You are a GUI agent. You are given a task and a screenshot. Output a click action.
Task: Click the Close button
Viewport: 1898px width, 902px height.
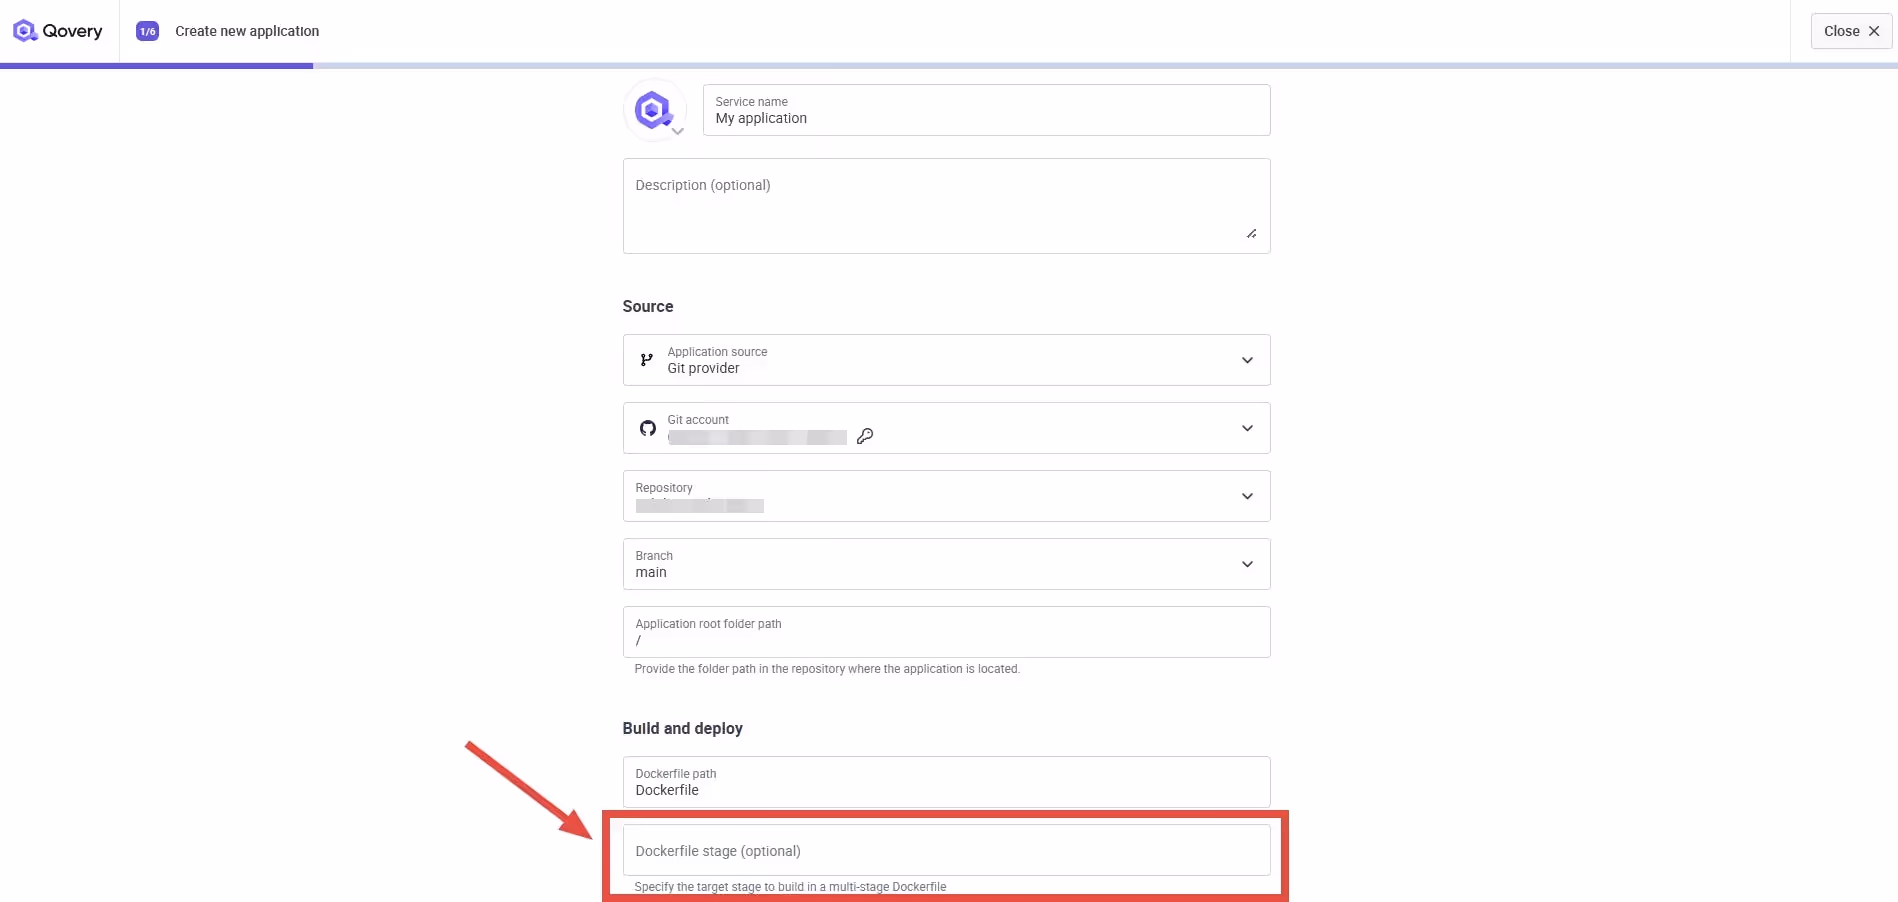(1849, 31)
